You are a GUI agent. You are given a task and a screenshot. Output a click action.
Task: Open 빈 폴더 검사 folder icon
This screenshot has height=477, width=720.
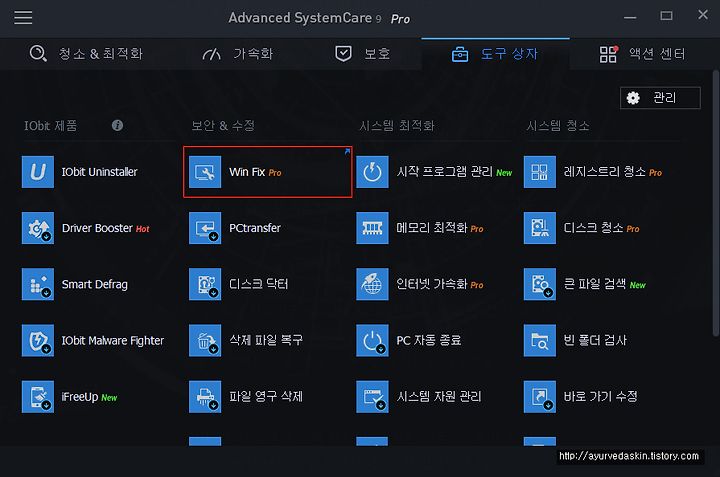[540, 340]
